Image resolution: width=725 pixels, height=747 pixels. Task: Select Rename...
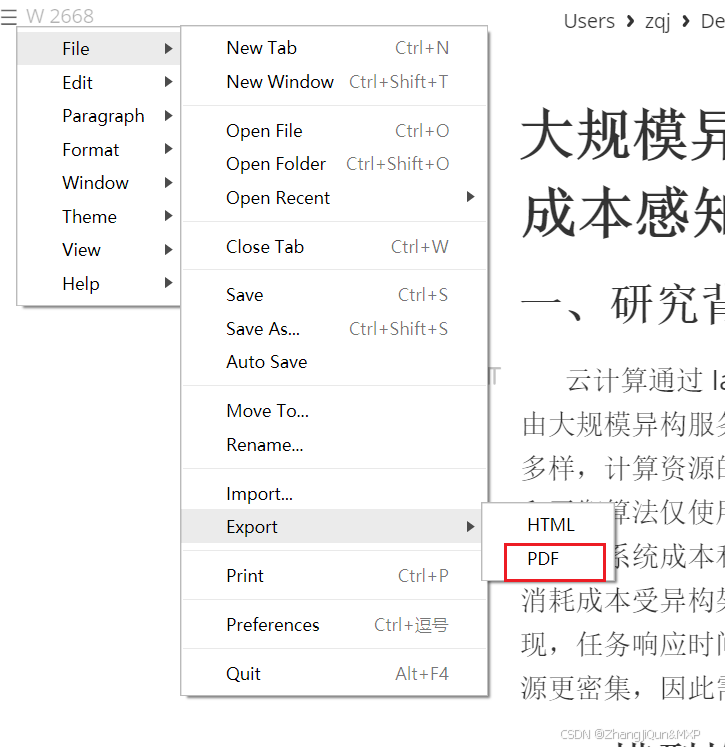[334, 444]
